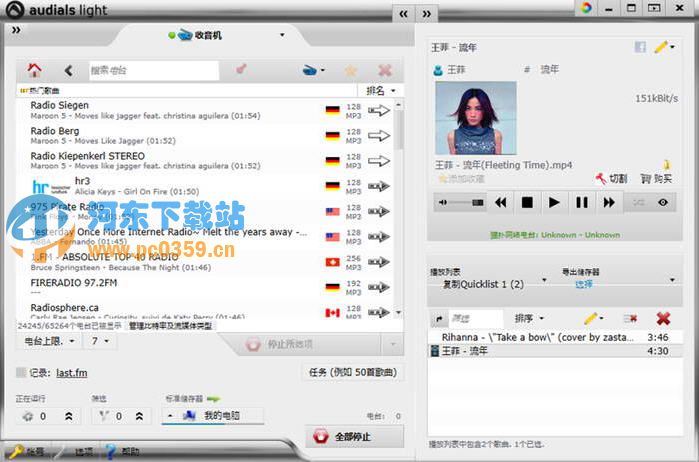699x462 pixels.
Task: Click the 任务 (例如 50首歌曲) button
Action: coord(353,372)
